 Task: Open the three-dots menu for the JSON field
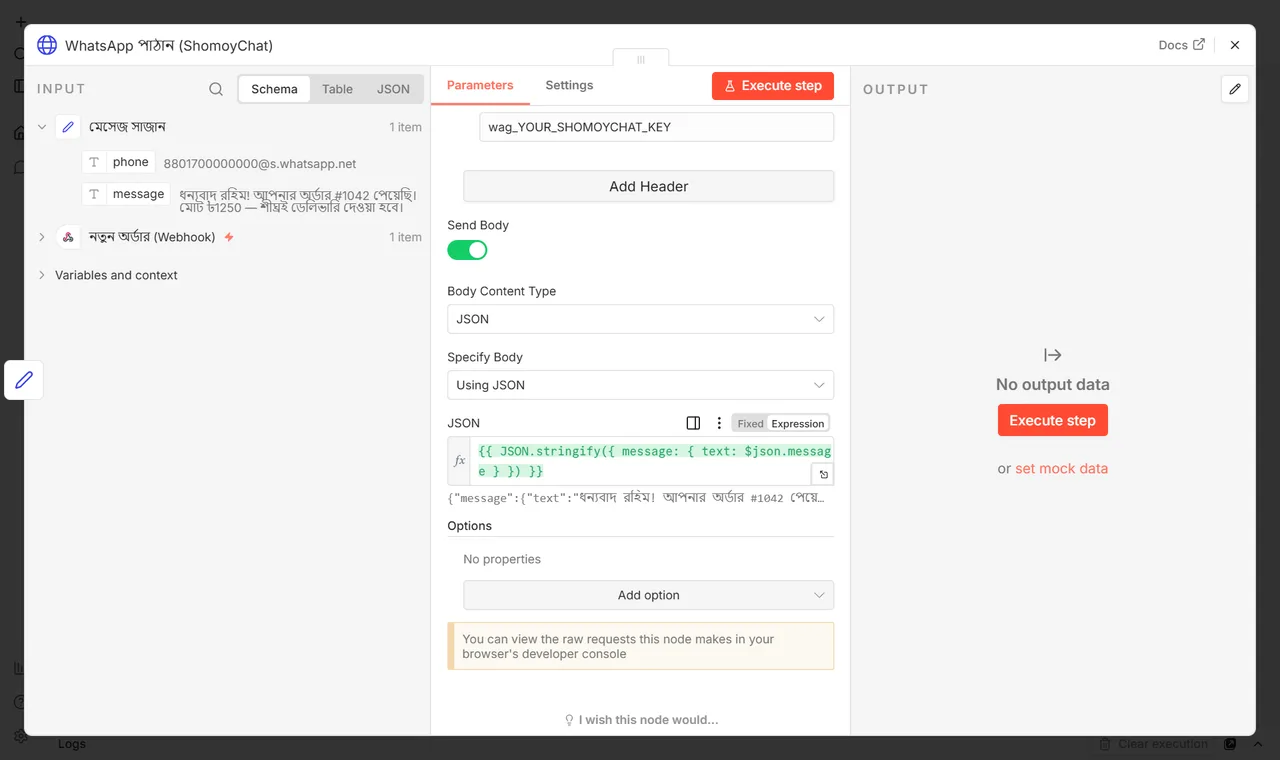point(719,423)
